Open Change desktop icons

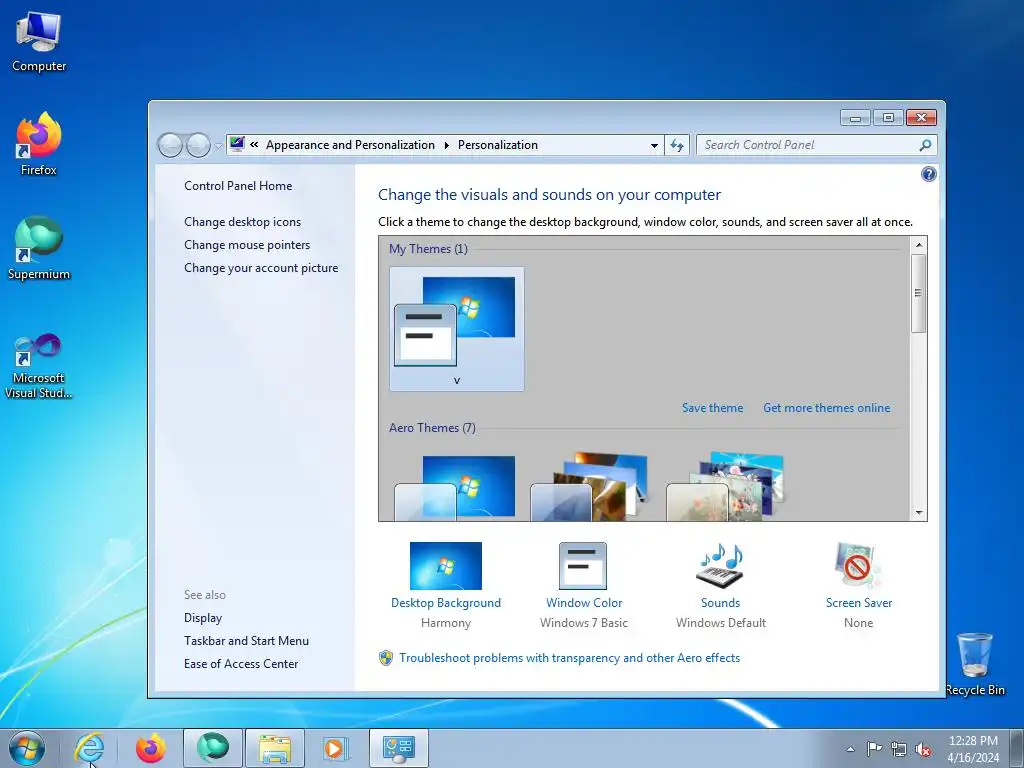(x=242, y=221)
